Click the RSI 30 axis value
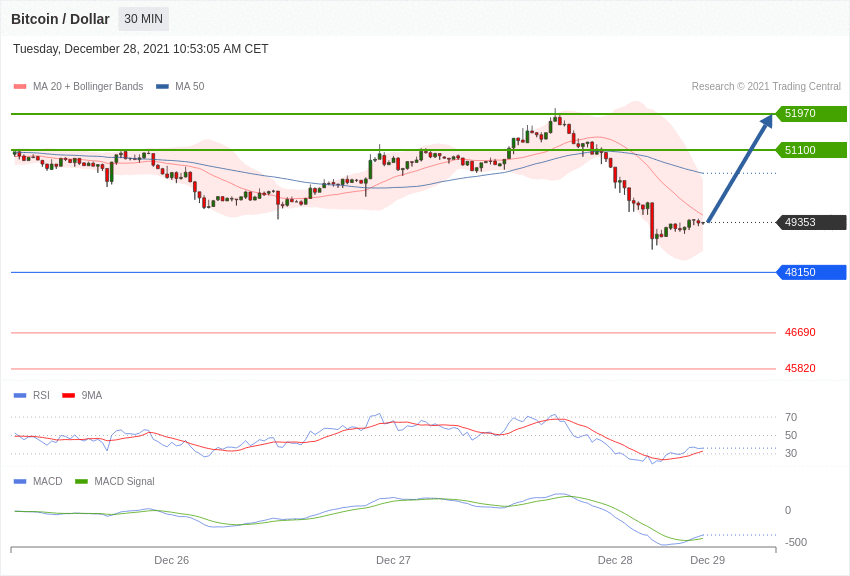This screenshot has height=576, width=850. click(x=791, y=453)
